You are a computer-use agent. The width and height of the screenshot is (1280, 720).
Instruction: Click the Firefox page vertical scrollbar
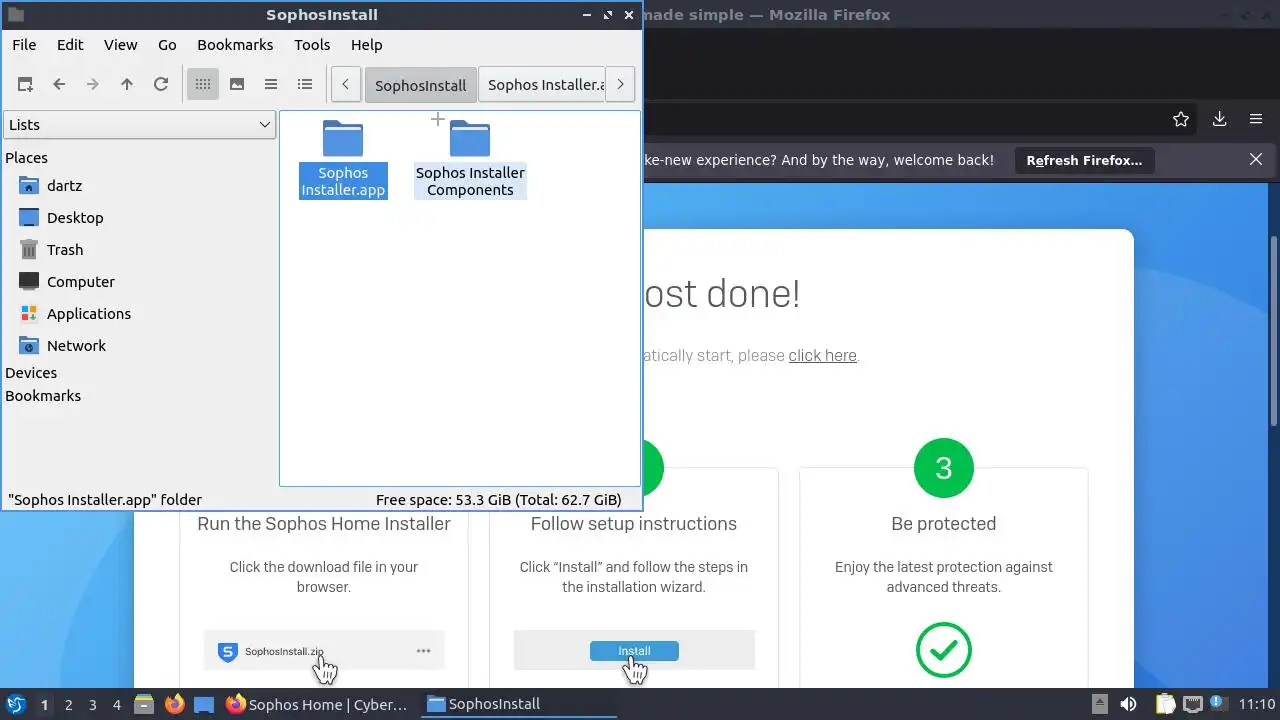point(1274,330)
